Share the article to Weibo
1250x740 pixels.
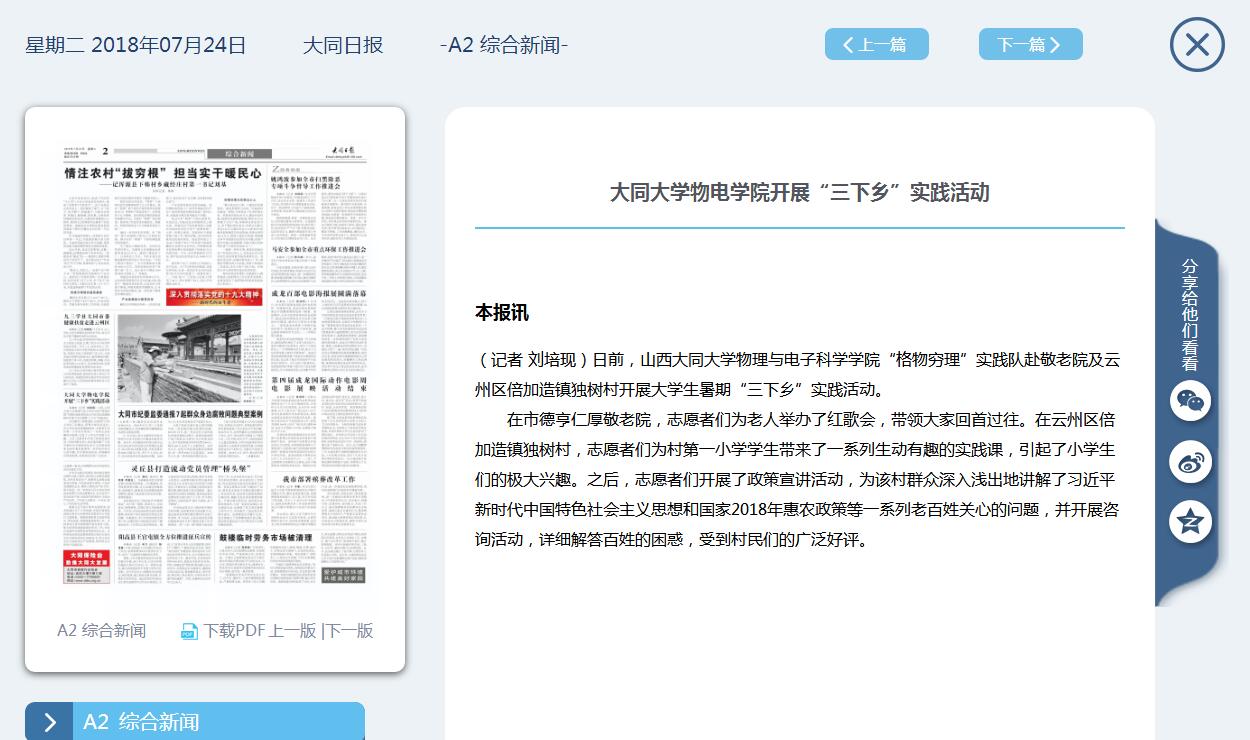[1190, 462]
